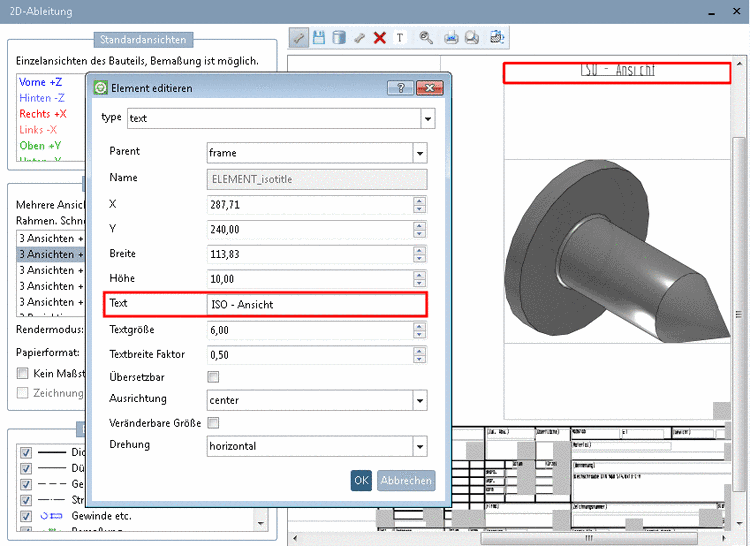Image resolution: width=750 pixels, height=546 pixels.
Task: Open the type dropdown
Action: point(428,119)
